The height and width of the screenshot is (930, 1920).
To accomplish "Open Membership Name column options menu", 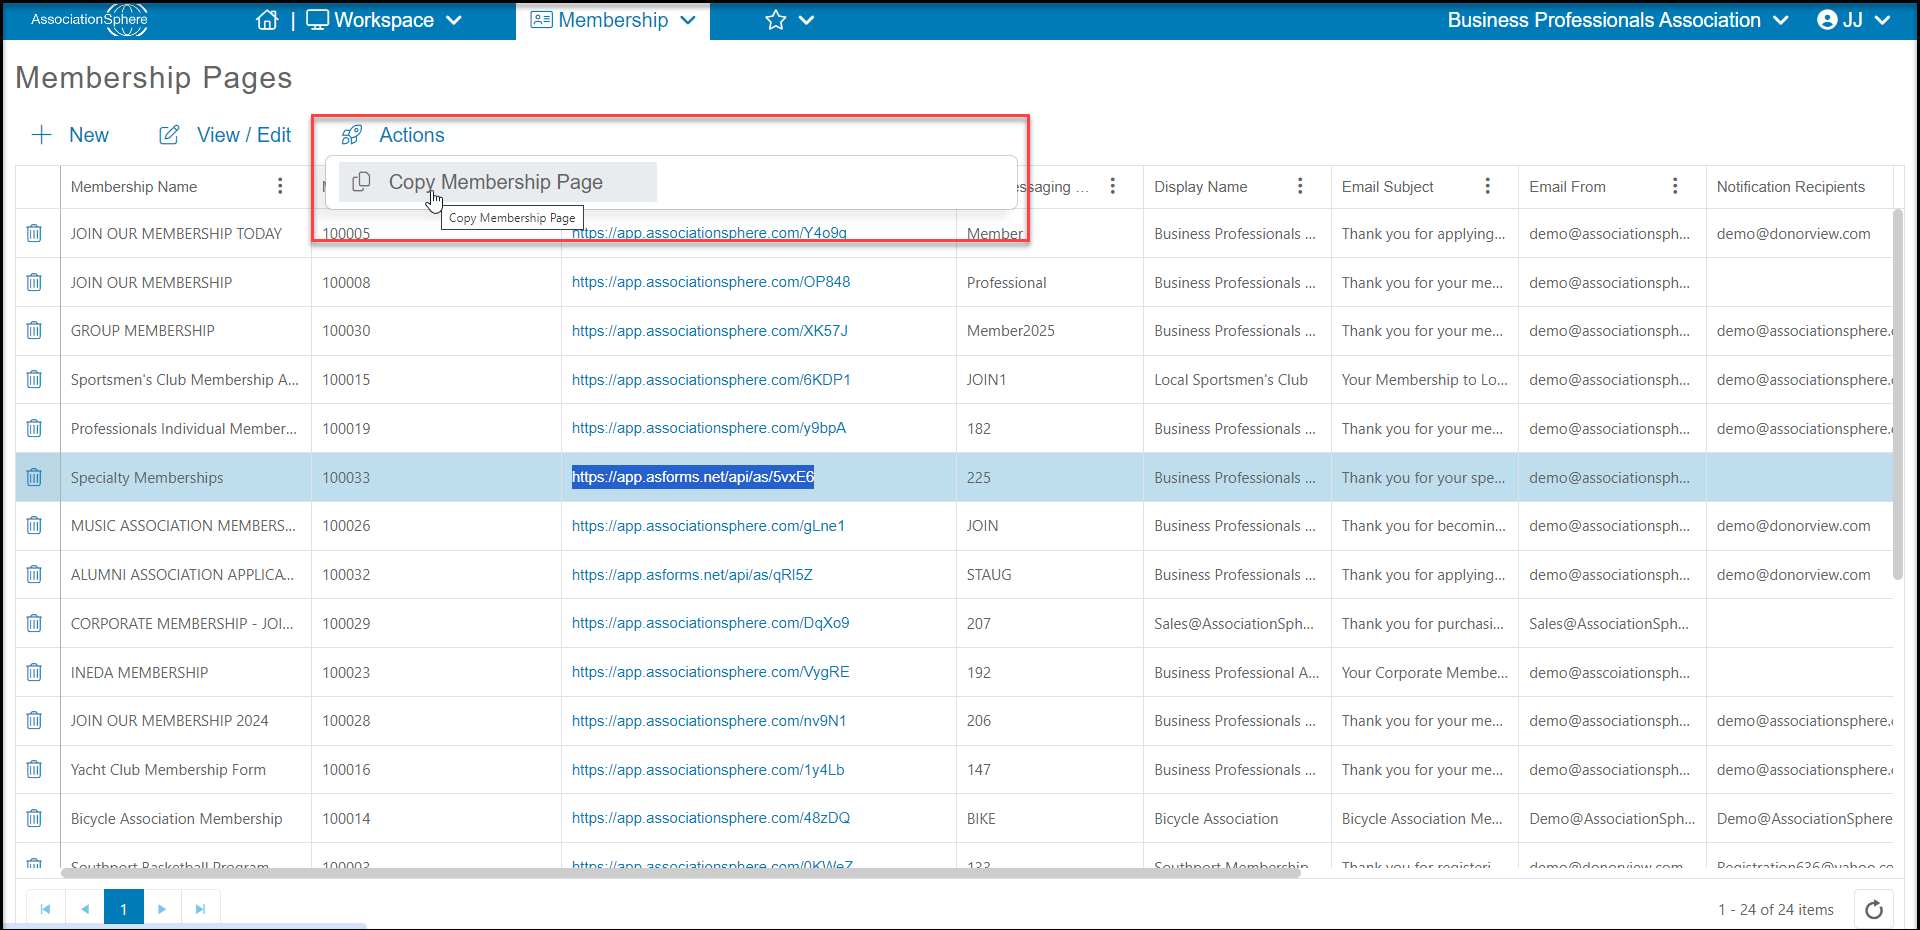I will click(x=280, y=186).
